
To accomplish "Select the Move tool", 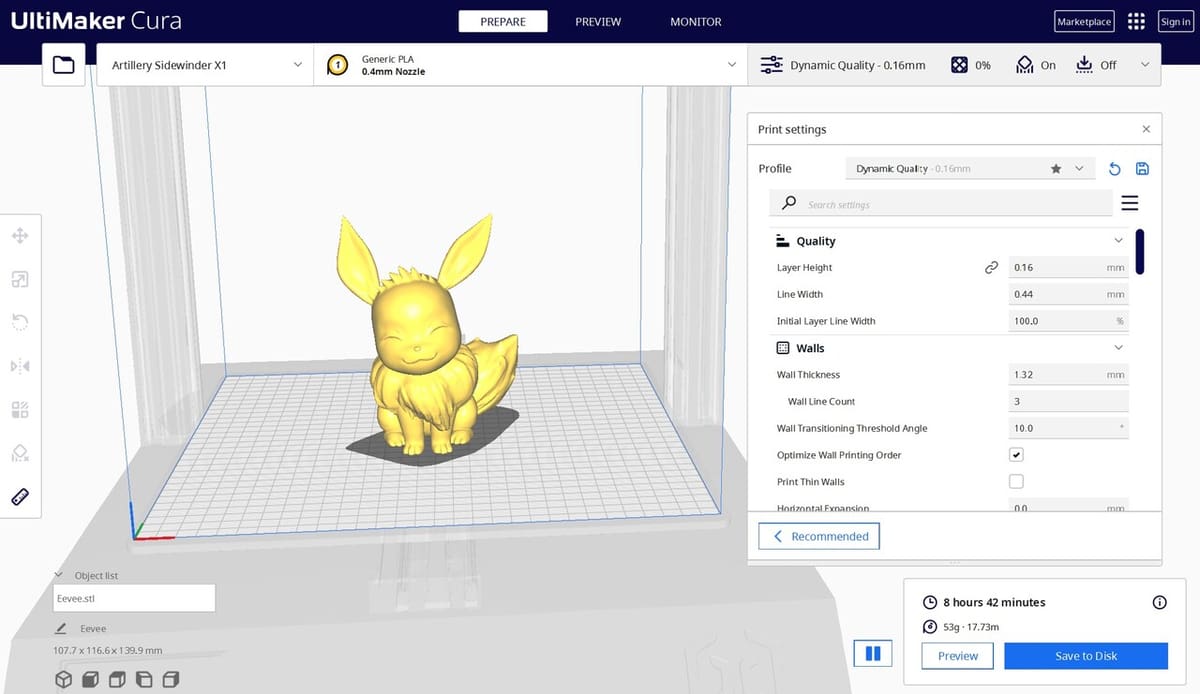I will (20, 236).
